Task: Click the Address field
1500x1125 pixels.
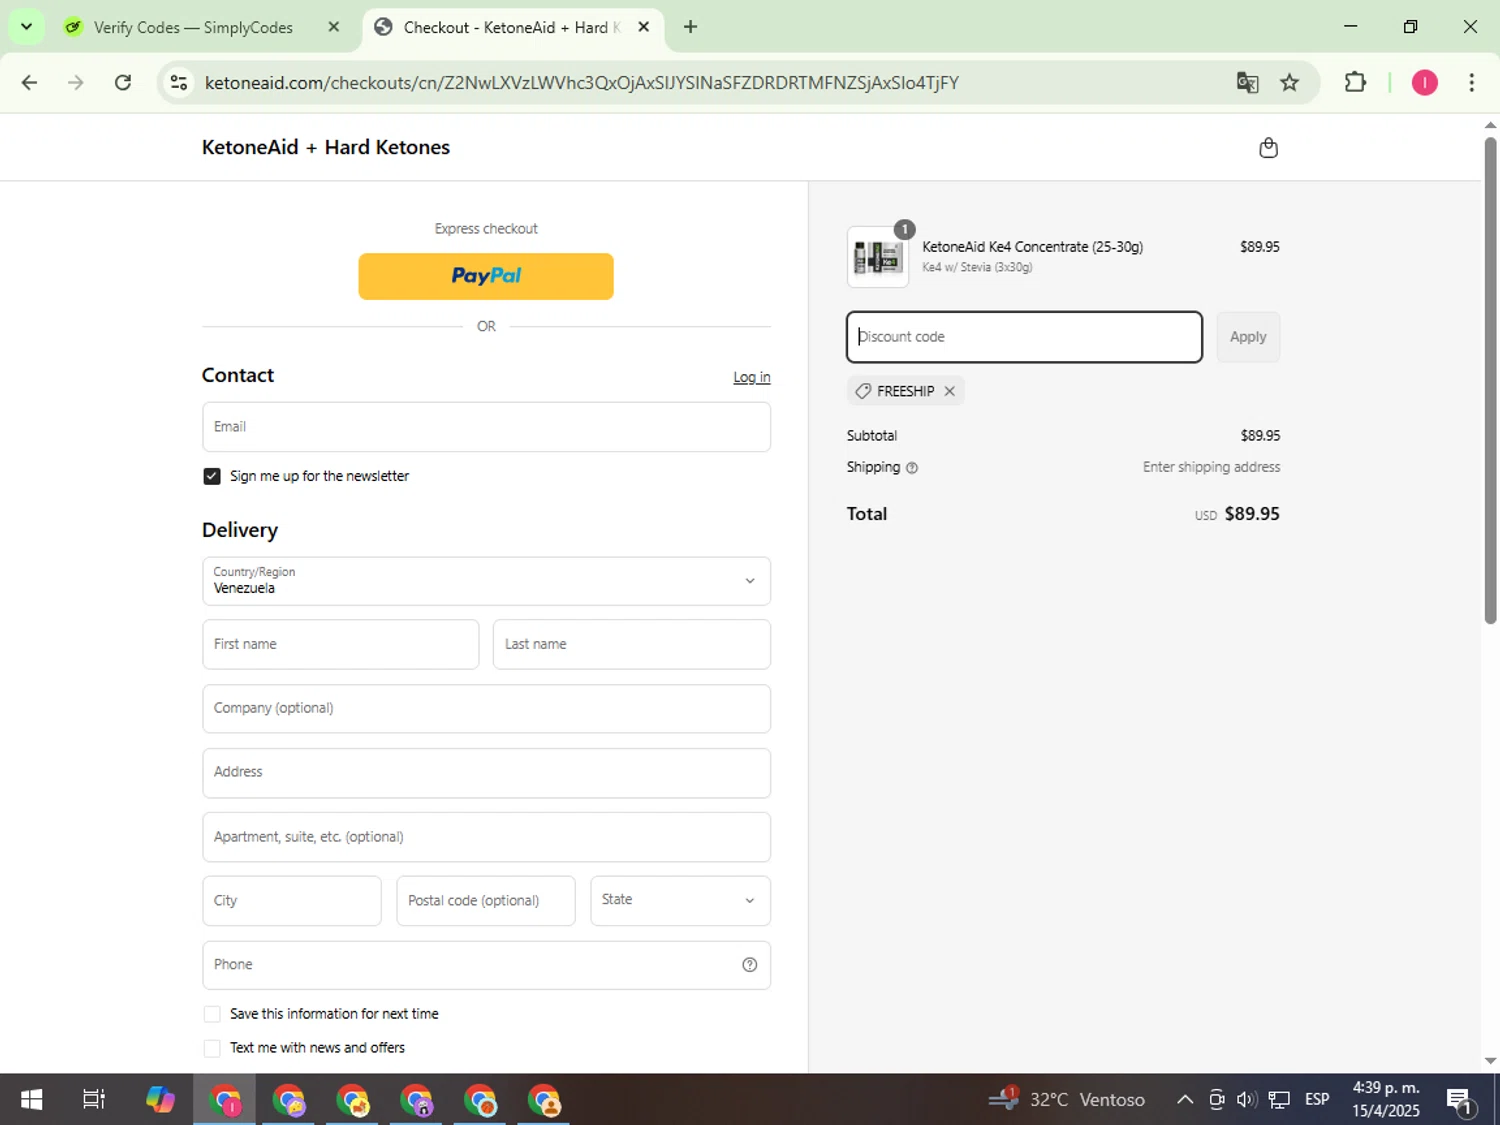Action: click(486, 773)
